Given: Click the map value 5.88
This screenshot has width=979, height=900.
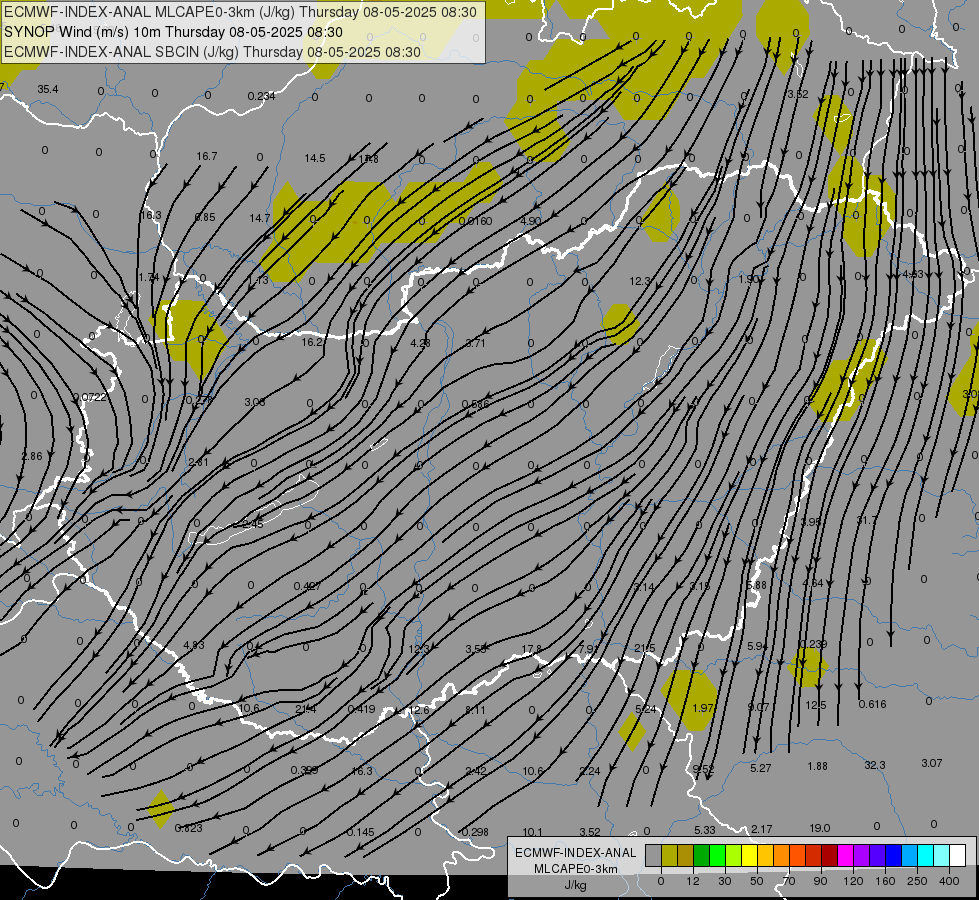Looking at the screenshot, I should (x=757, y=585).
